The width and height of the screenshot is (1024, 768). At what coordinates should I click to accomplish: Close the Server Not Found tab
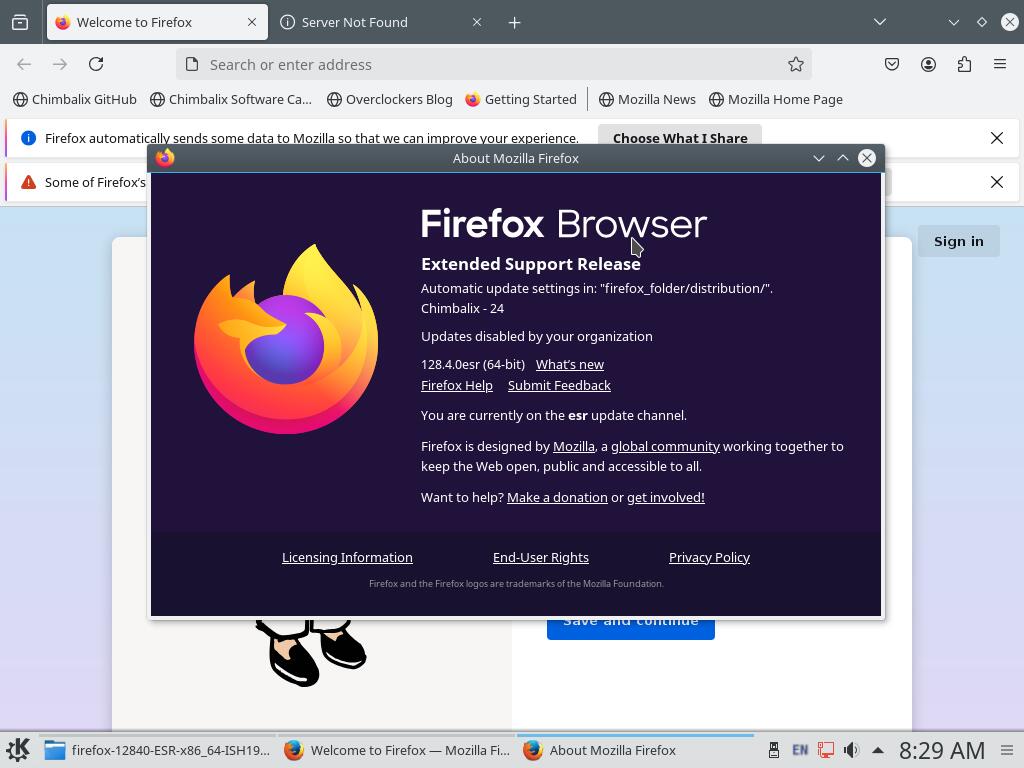tap(477, 22)
